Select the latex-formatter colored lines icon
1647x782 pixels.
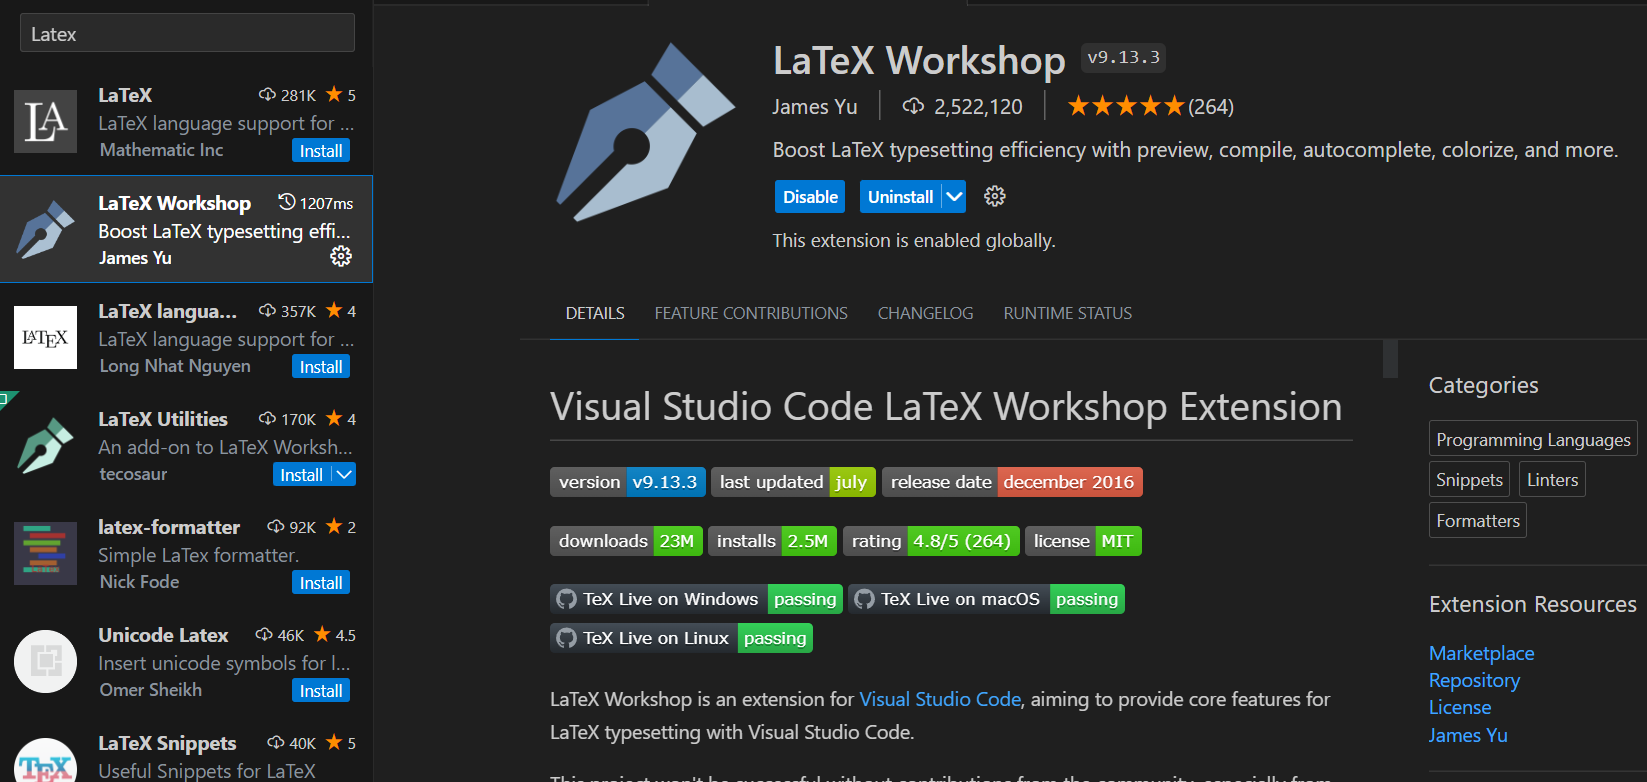pos(45,553)
